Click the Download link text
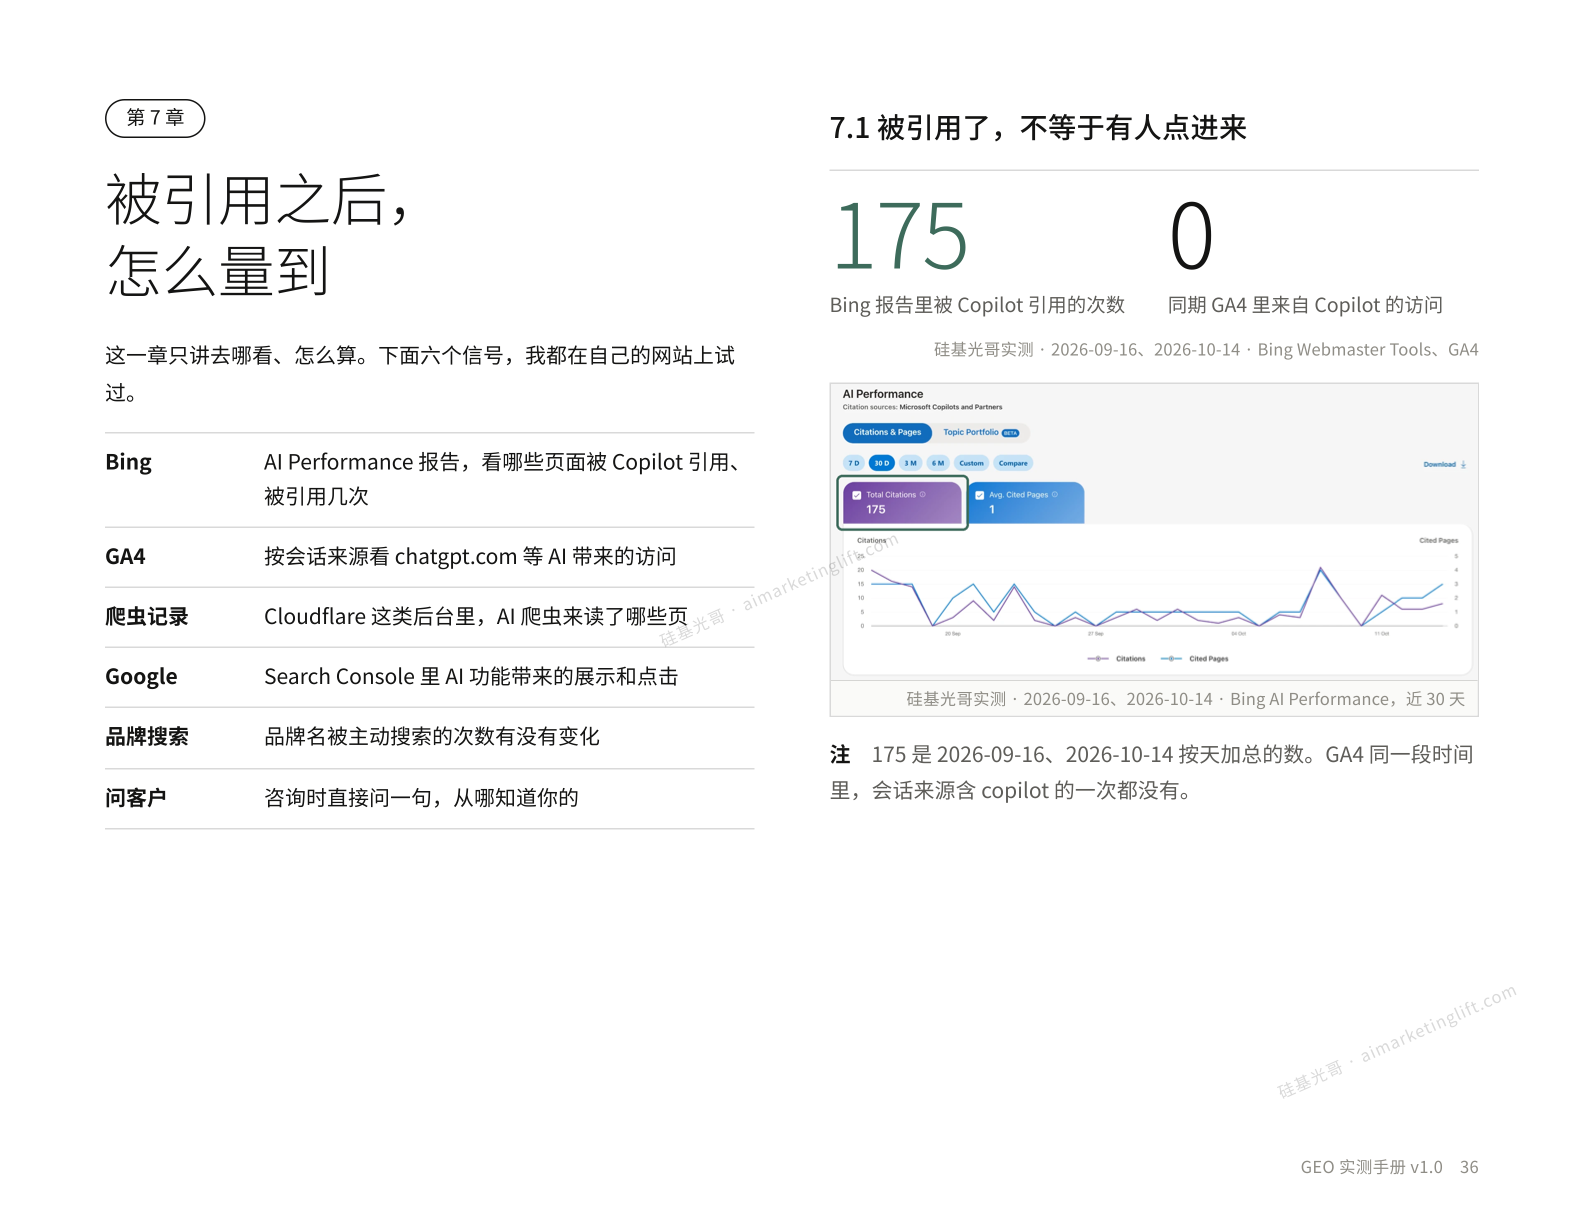 1439,464
